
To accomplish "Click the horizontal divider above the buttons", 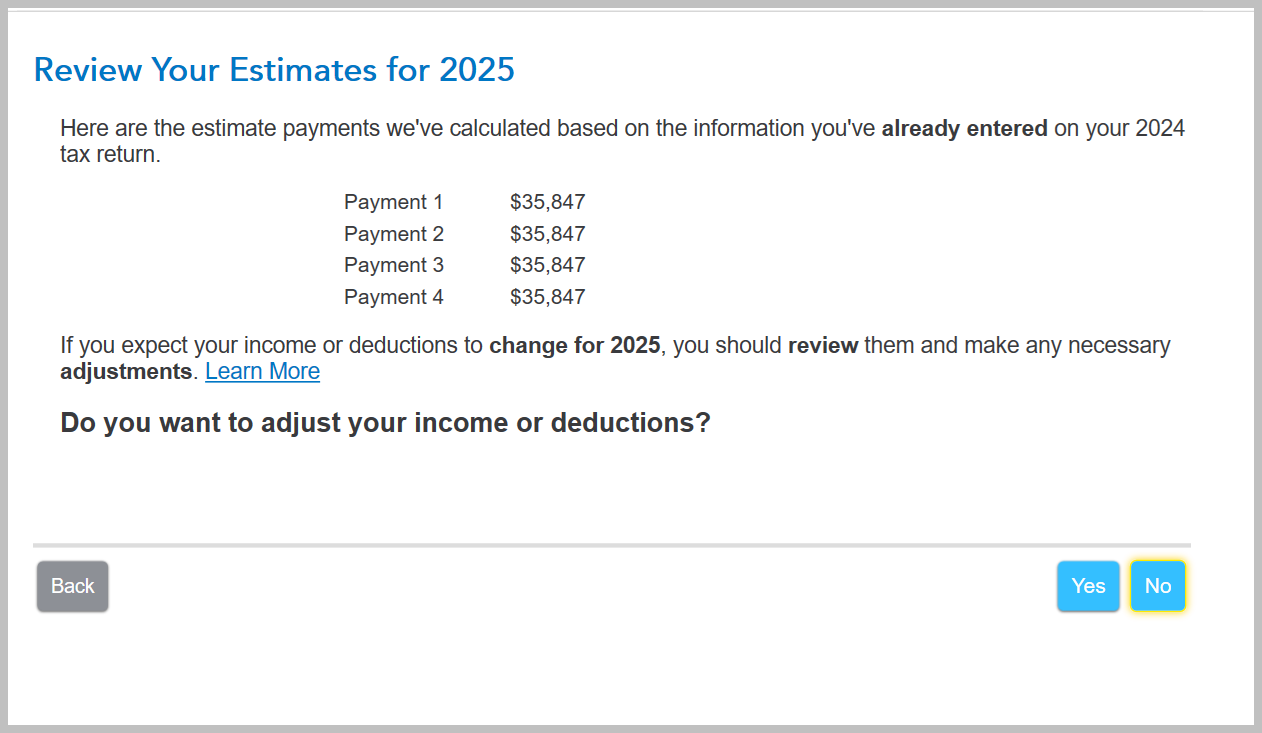I will (611, 545).
